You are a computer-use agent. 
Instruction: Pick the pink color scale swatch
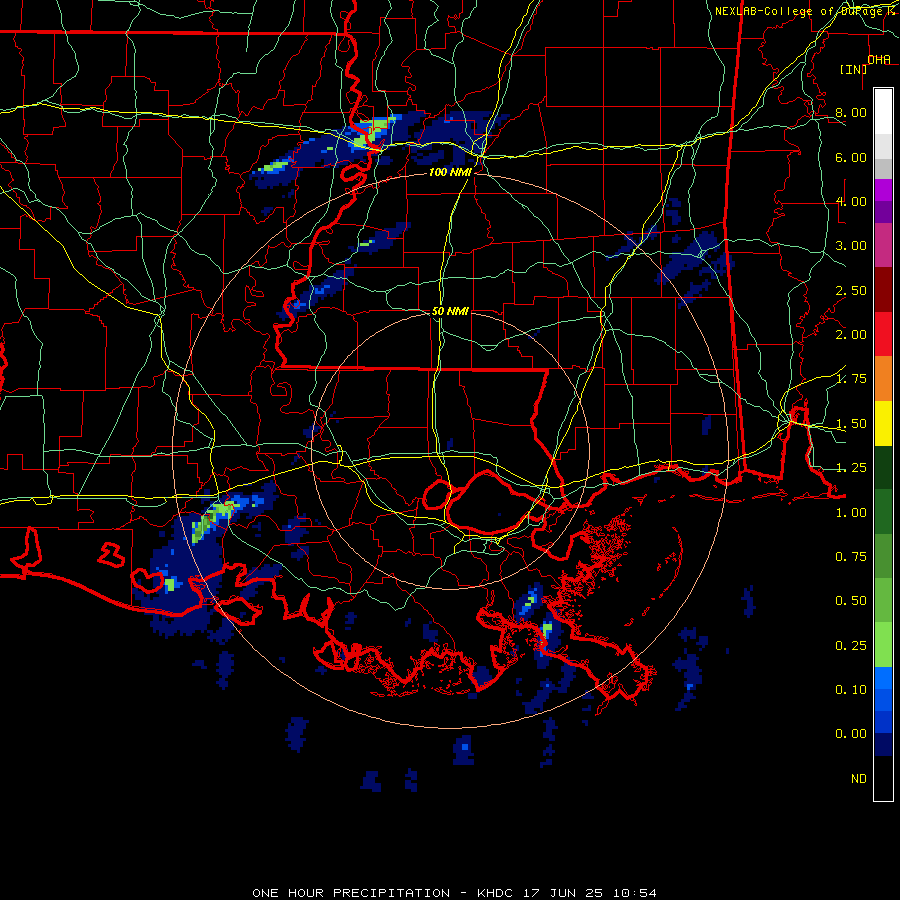[x=883, y=245]
